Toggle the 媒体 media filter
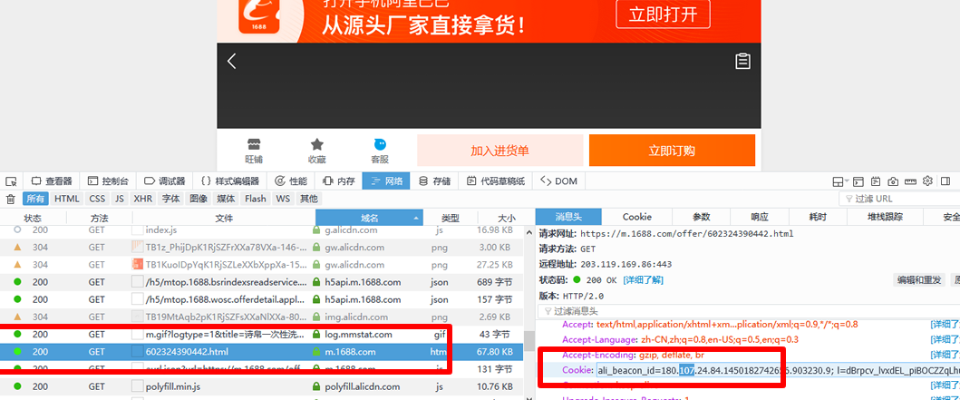Viewport: 960px width, 400px height. (x=226, y=198)
